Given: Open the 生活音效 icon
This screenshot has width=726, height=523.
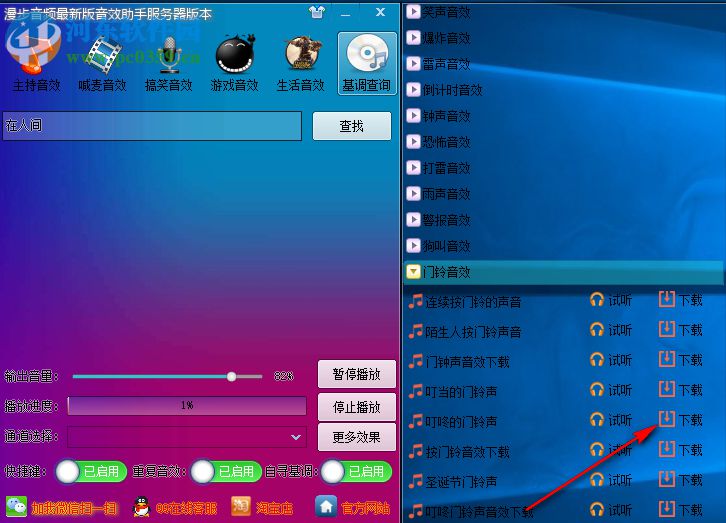Looking at the screenshot, I should pyautogui.click(x=301, y=62).
